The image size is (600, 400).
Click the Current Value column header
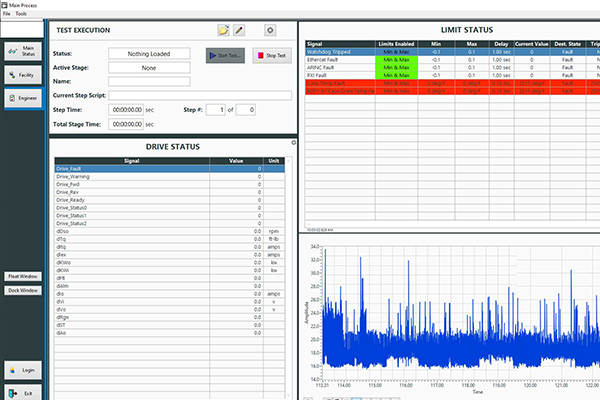[532, 44]
